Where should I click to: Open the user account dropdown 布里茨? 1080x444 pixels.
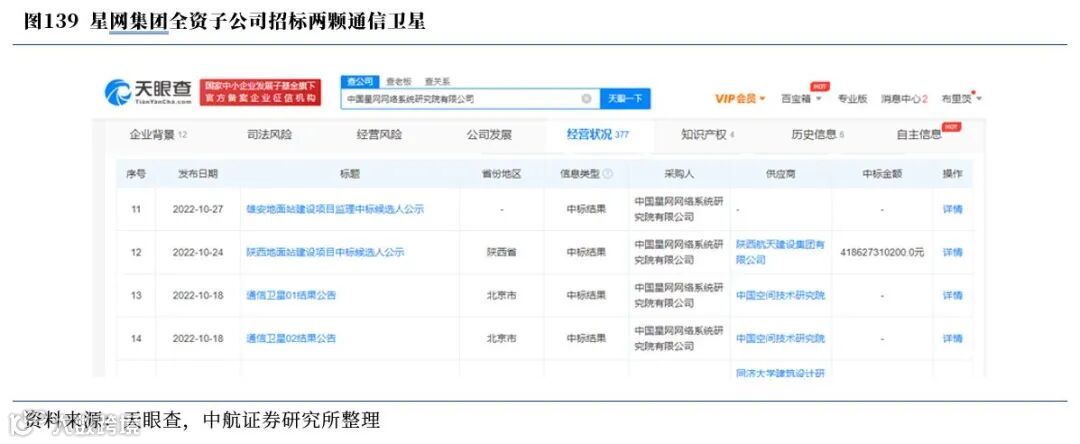pyautogui.click(x=962, y=99)
